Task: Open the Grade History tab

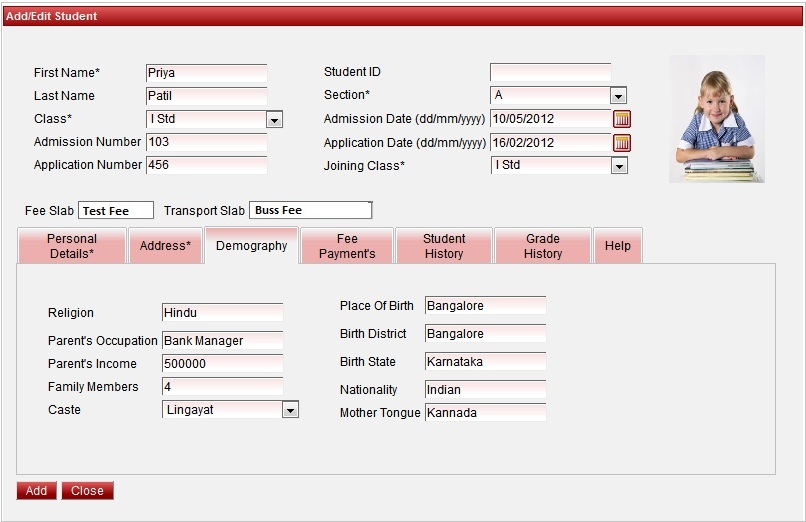Action: pos(543,246)
